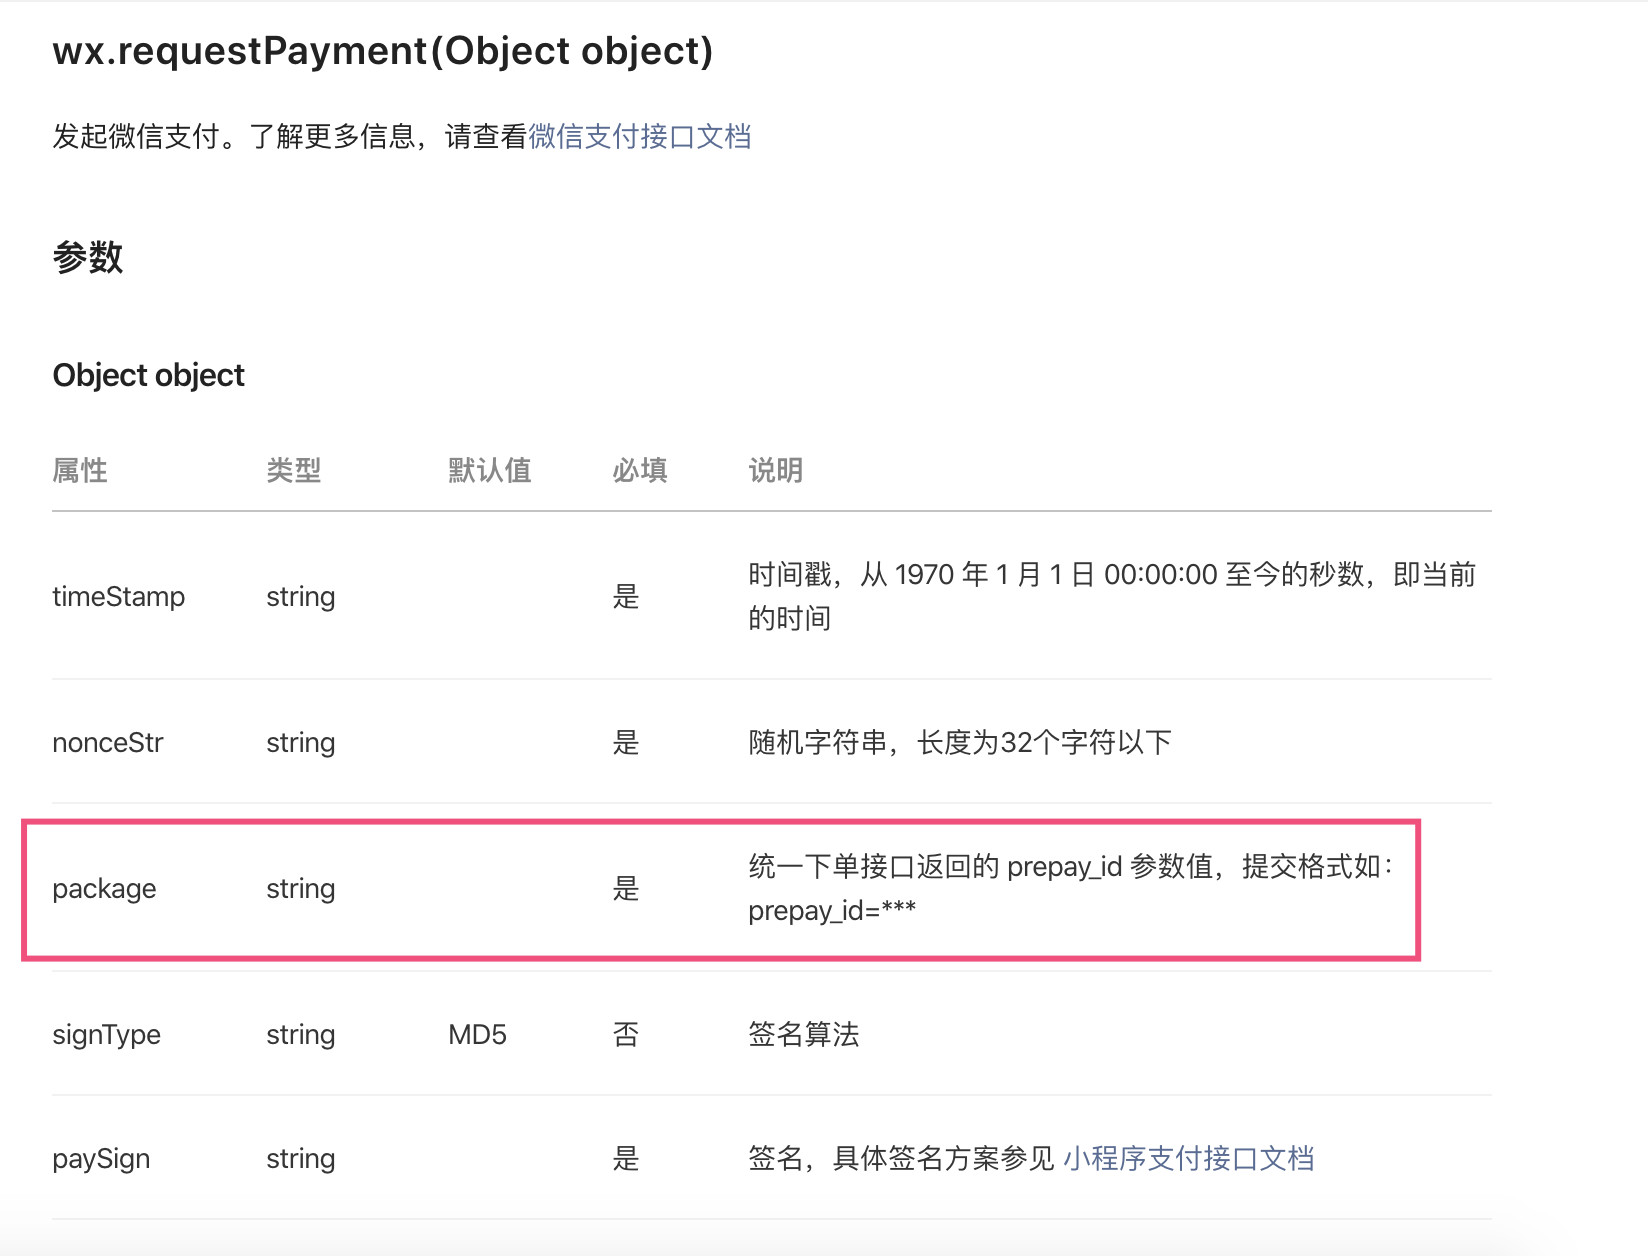The width and height of the screenshot is (1648, 1256).
Task: Click the MD5 default value
Action: [x=477, y=1034]
